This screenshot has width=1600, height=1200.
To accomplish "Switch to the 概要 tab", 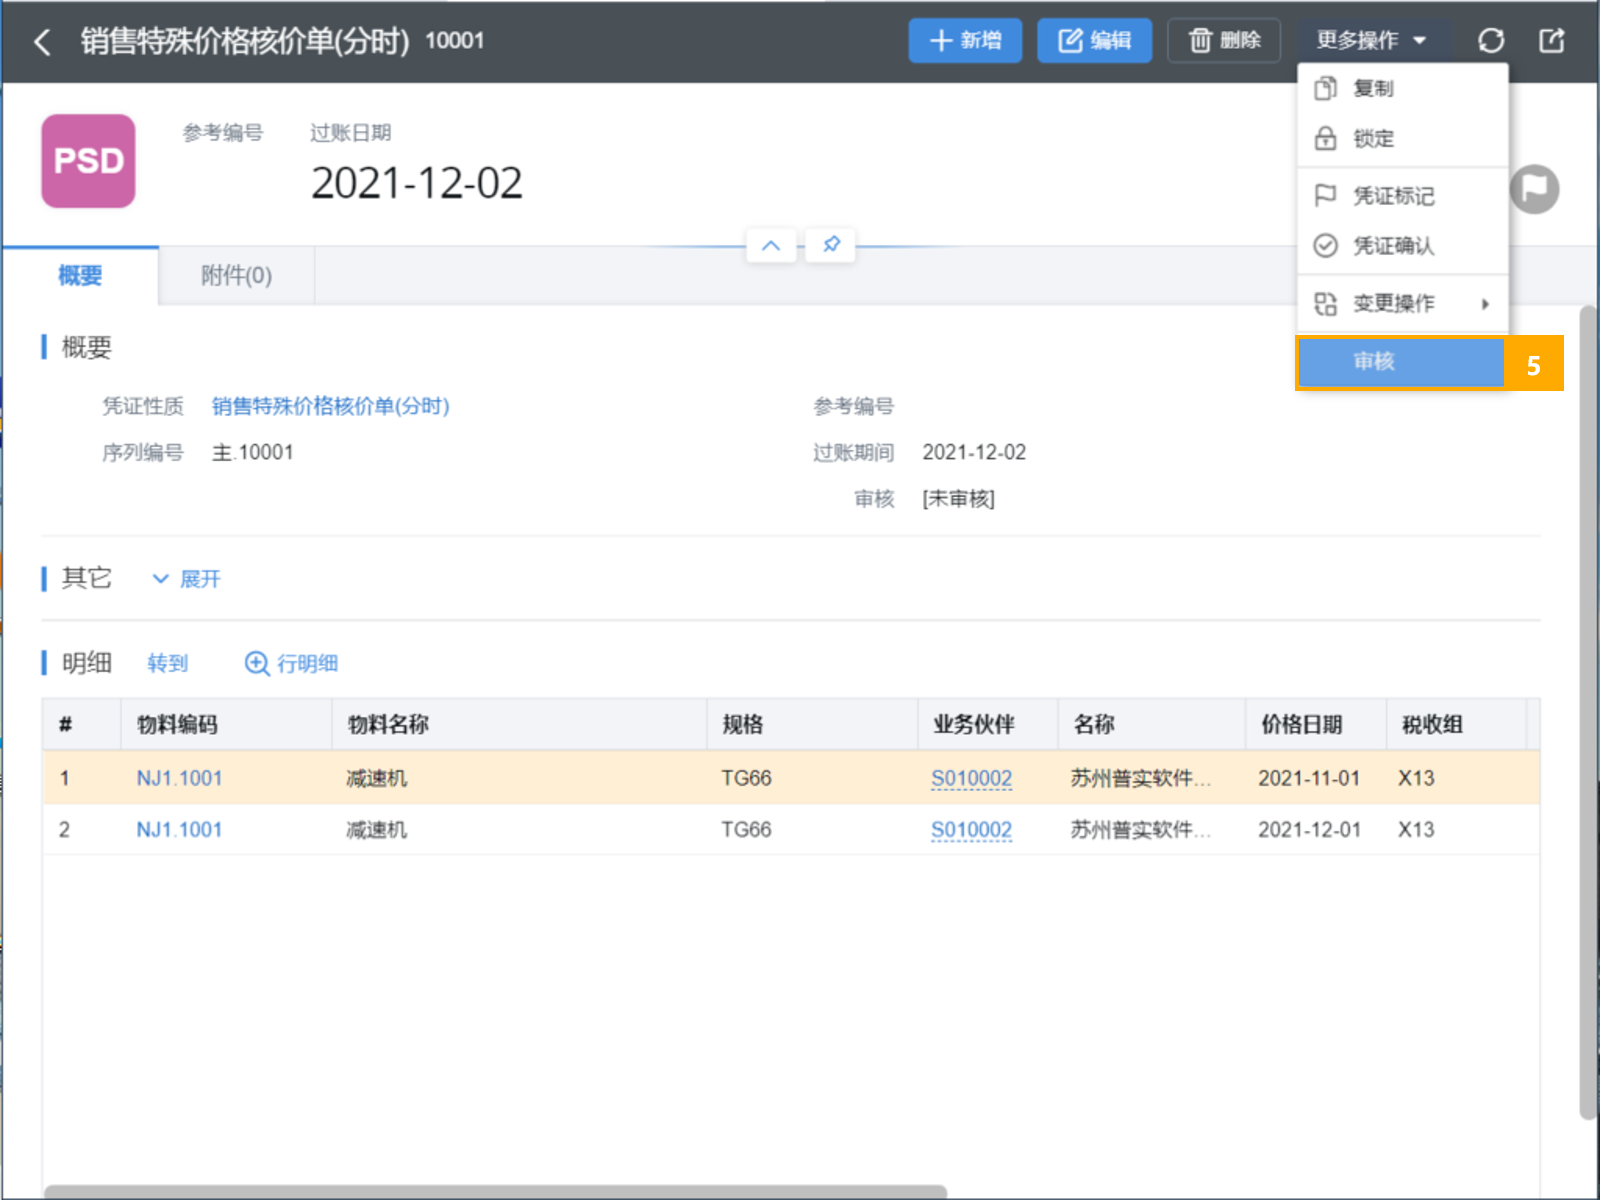I will [80, 276].
